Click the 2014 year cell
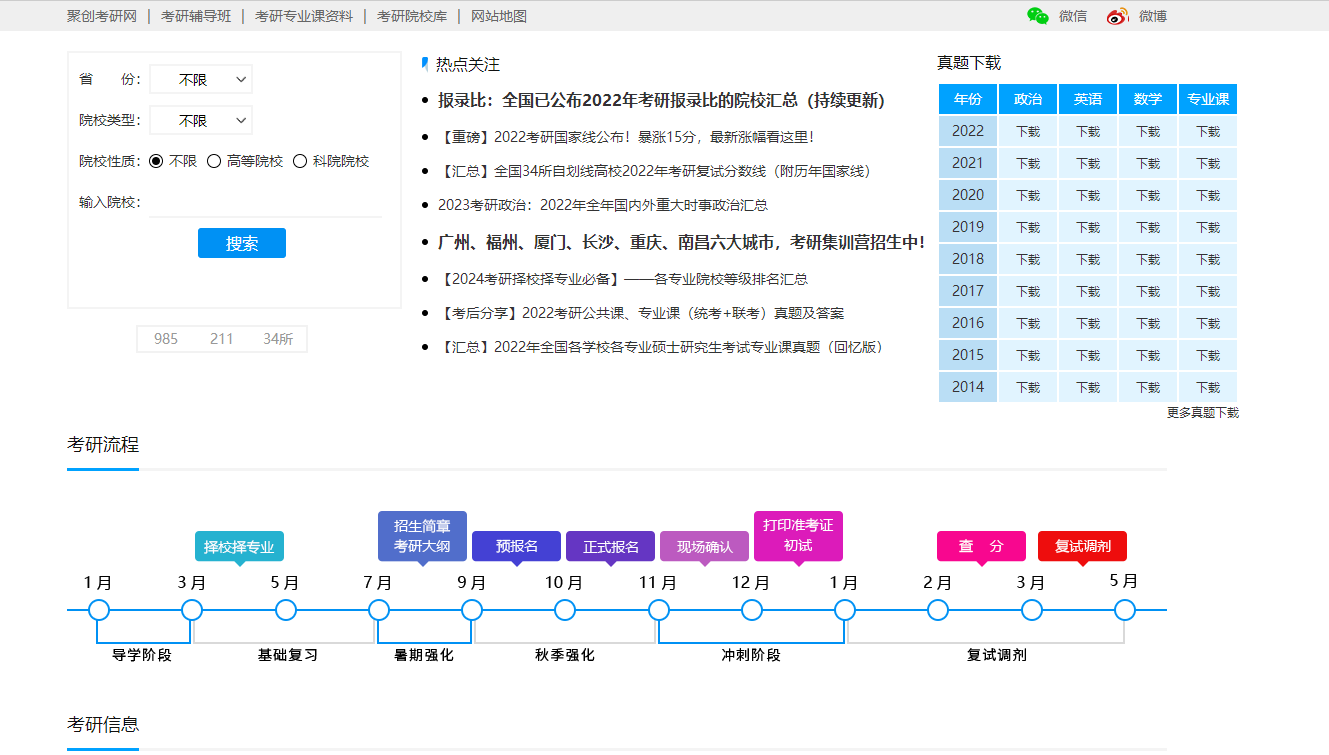Image resolution: width=1329 pixels, height=755 pixels. tap(968, 387)
